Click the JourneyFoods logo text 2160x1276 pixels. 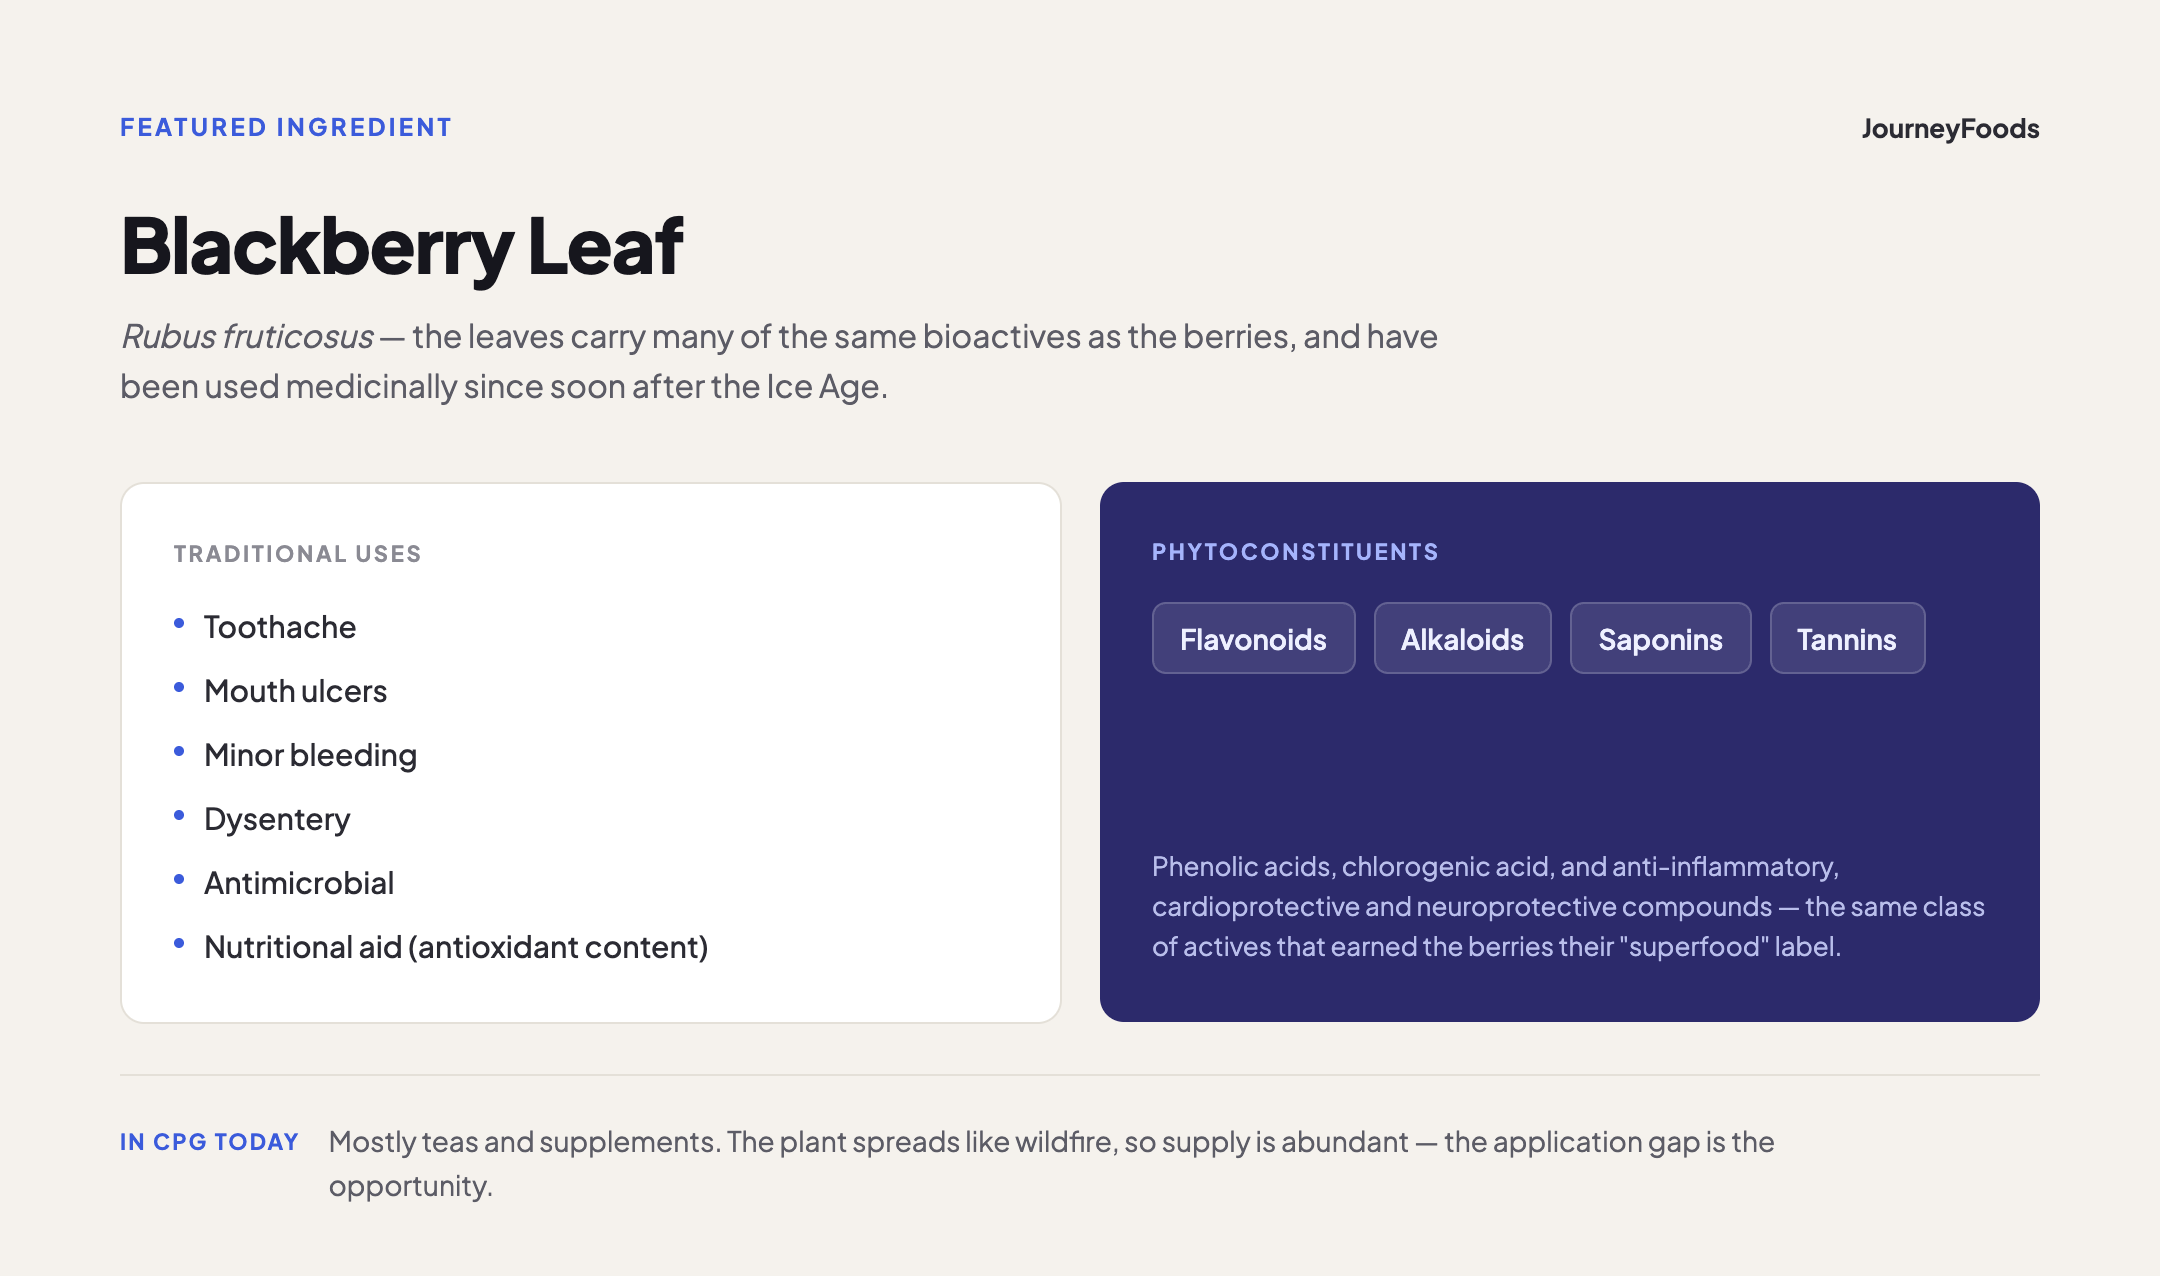[1950, 129]
